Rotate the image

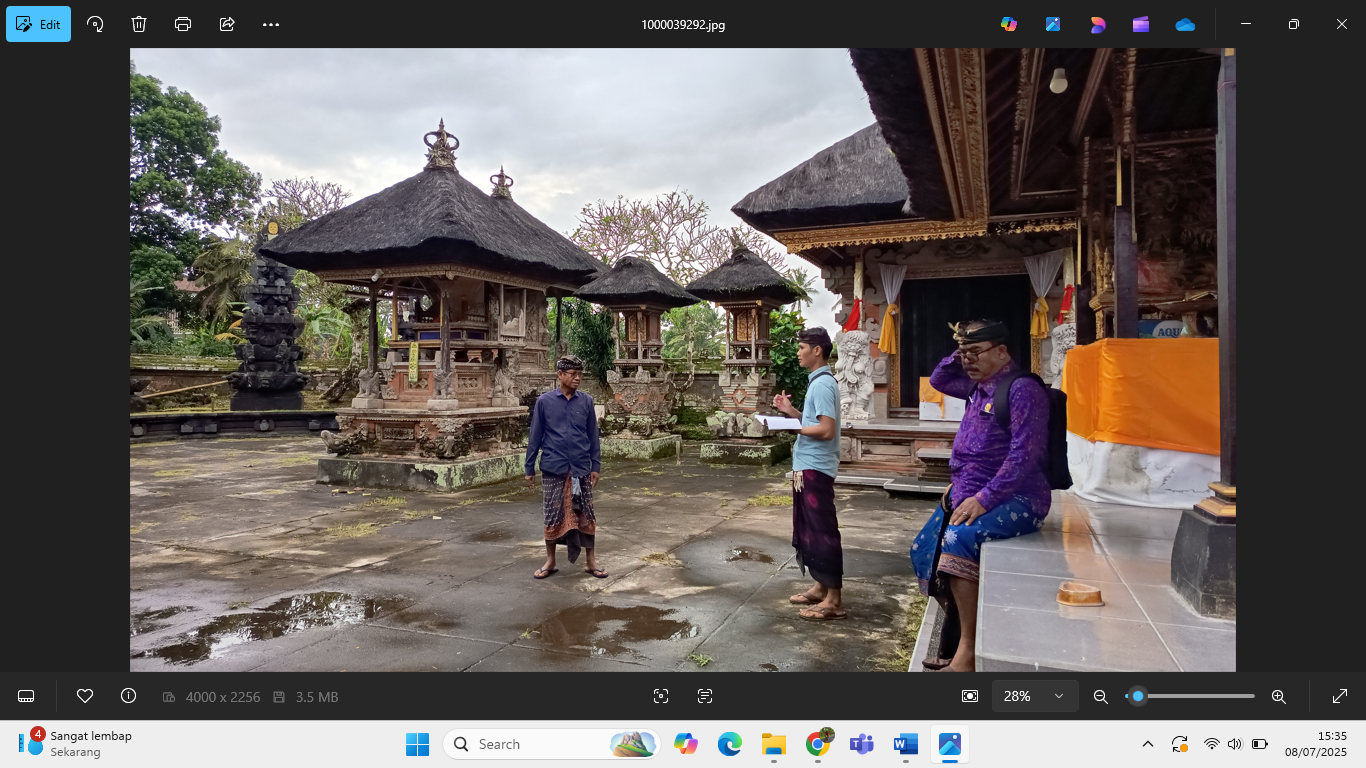tap(95, 24)
